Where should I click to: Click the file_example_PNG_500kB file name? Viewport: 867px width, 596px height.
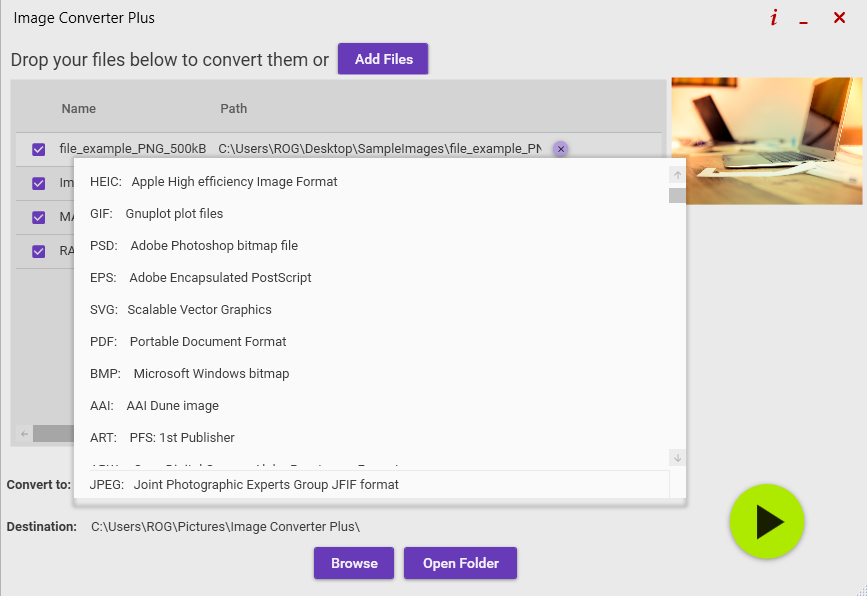(x=133, y=149)
